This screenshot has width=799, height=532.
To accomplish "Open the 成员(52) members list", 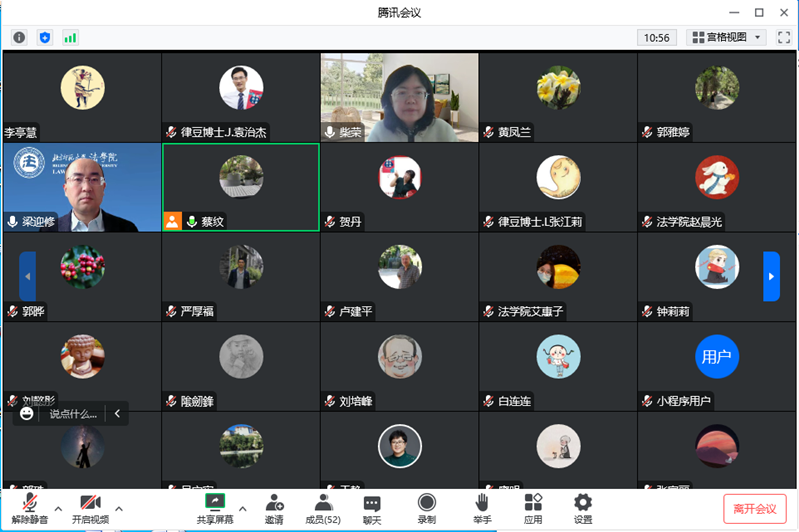I will click(323, 503).
